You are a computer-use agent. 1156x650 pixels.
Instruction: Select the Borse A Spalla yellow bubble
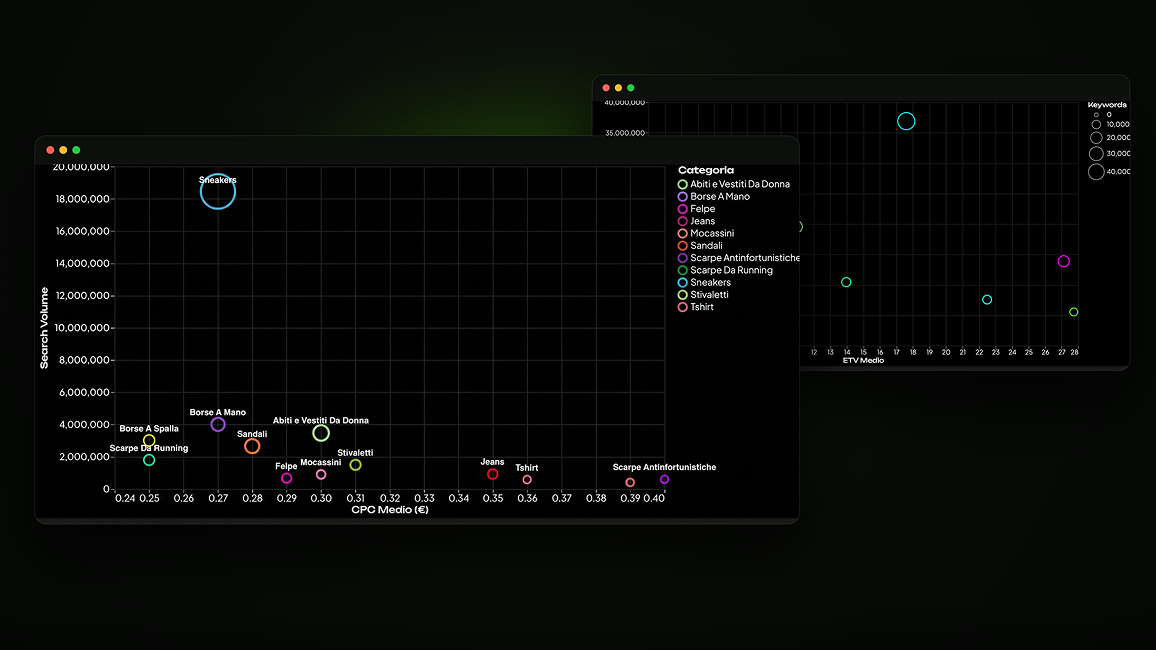pyautogui.click(x=149, y=441)
